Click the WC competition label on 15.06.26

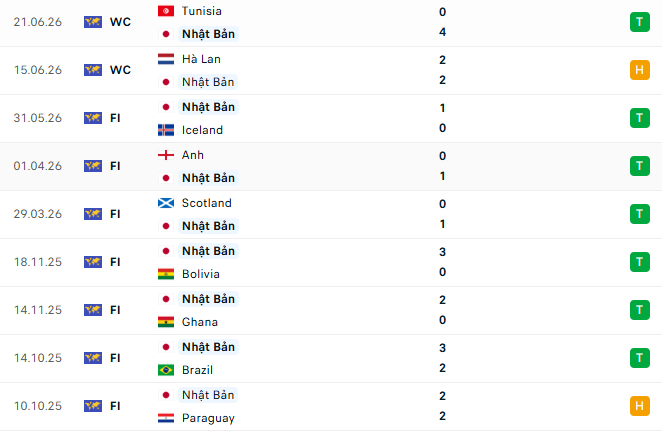(x=120, y=70)
